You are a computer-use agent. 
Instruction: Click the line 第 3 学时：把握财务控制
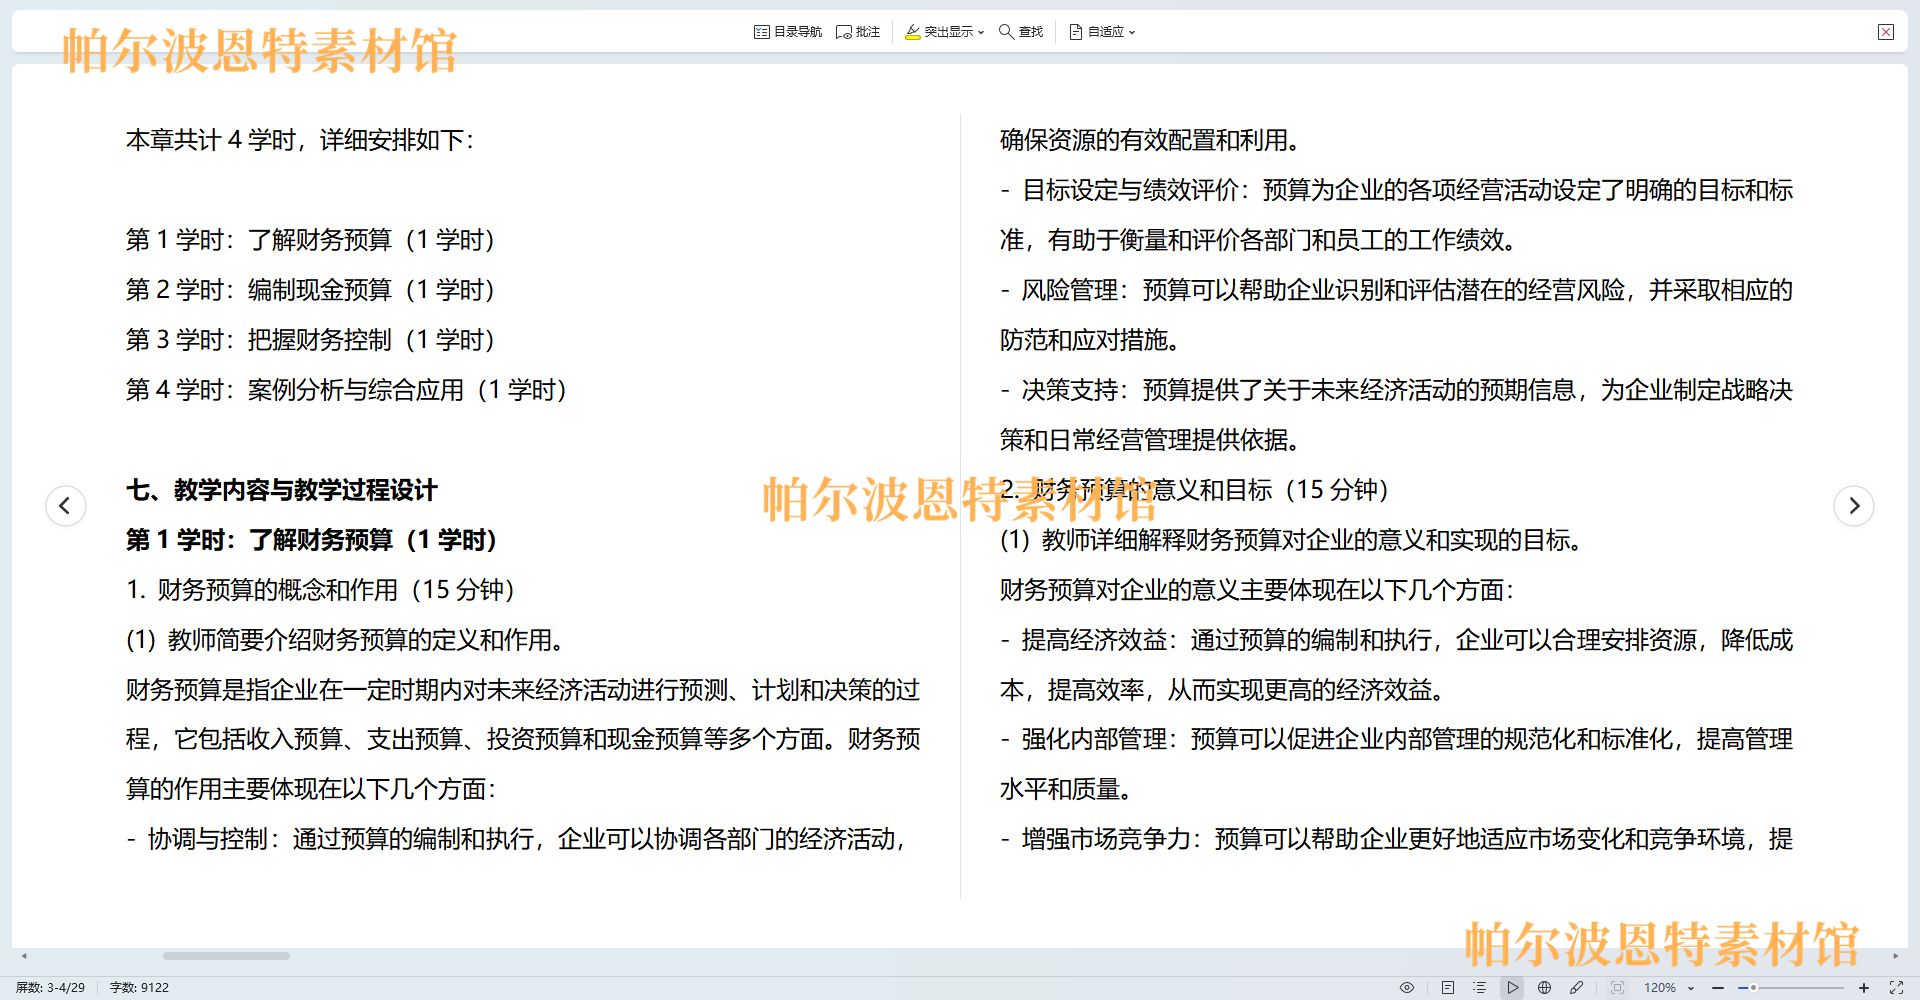pyautogui.click(x=311, y=340)
